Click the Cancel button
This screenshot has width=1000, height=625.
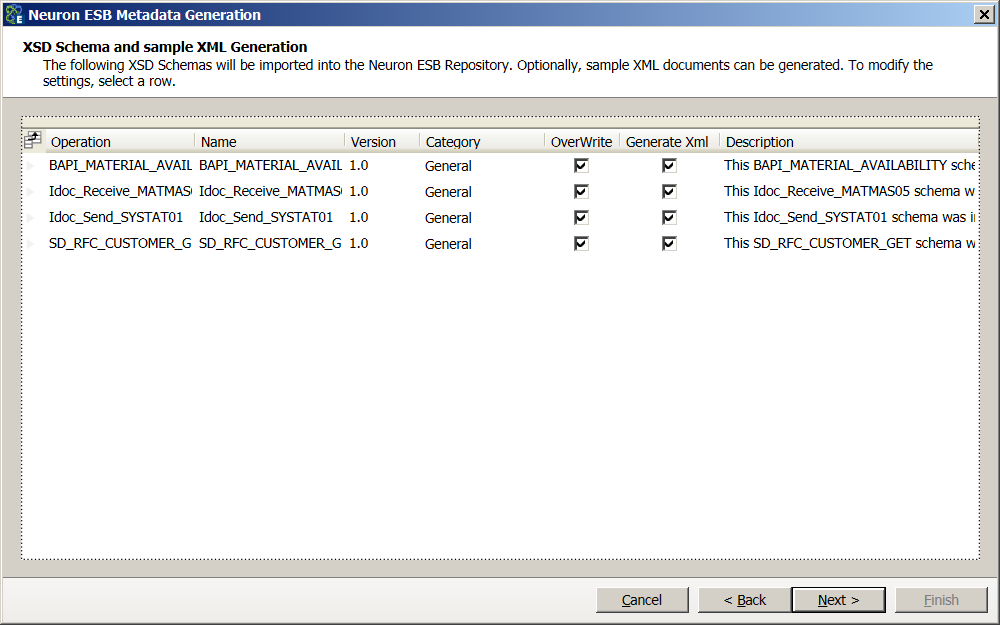pyautogui.click(x=642, y=600)
